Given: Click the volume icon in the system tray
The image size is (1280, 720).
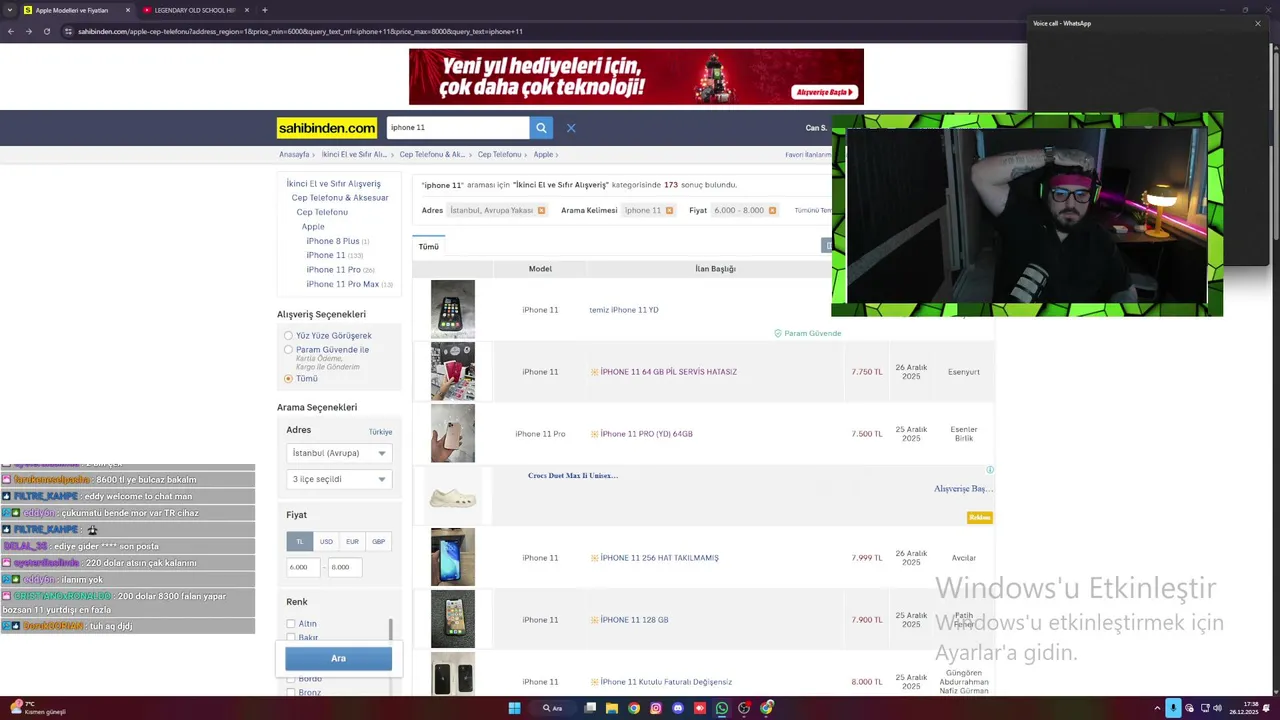Looking at the screenshot, I should [1217, 708].
